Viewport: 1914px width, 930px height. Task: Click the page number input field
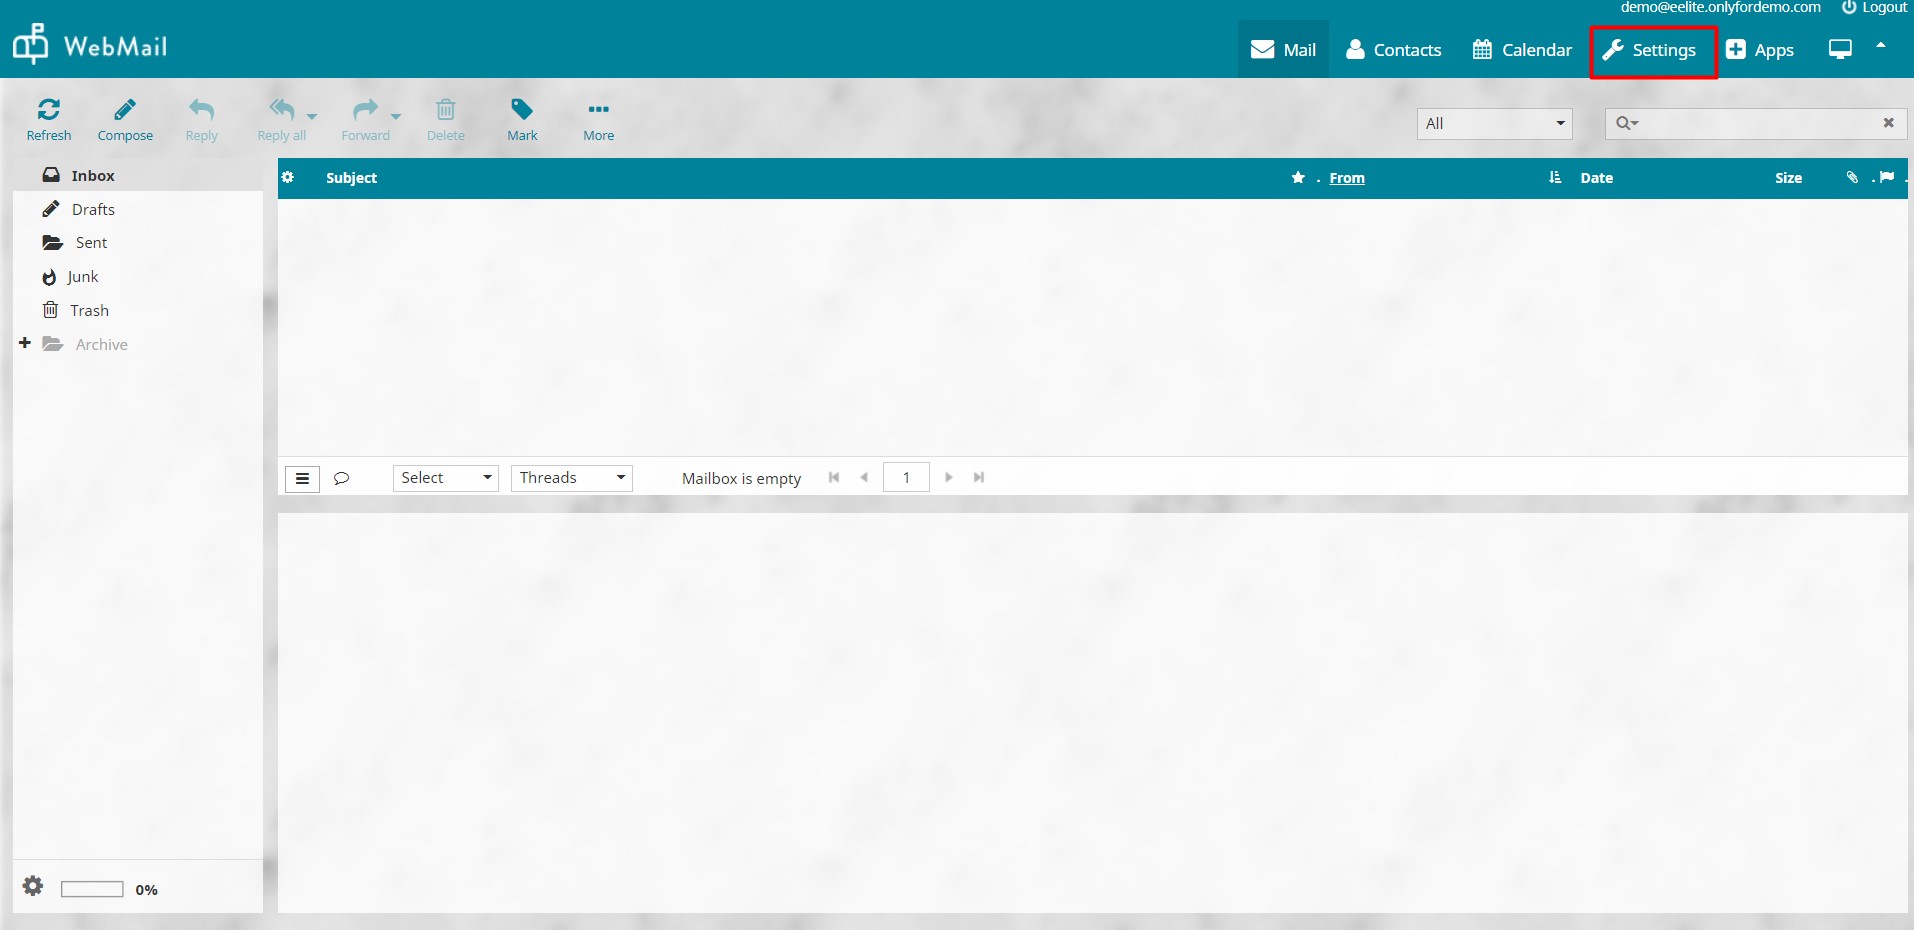point(906,478)
